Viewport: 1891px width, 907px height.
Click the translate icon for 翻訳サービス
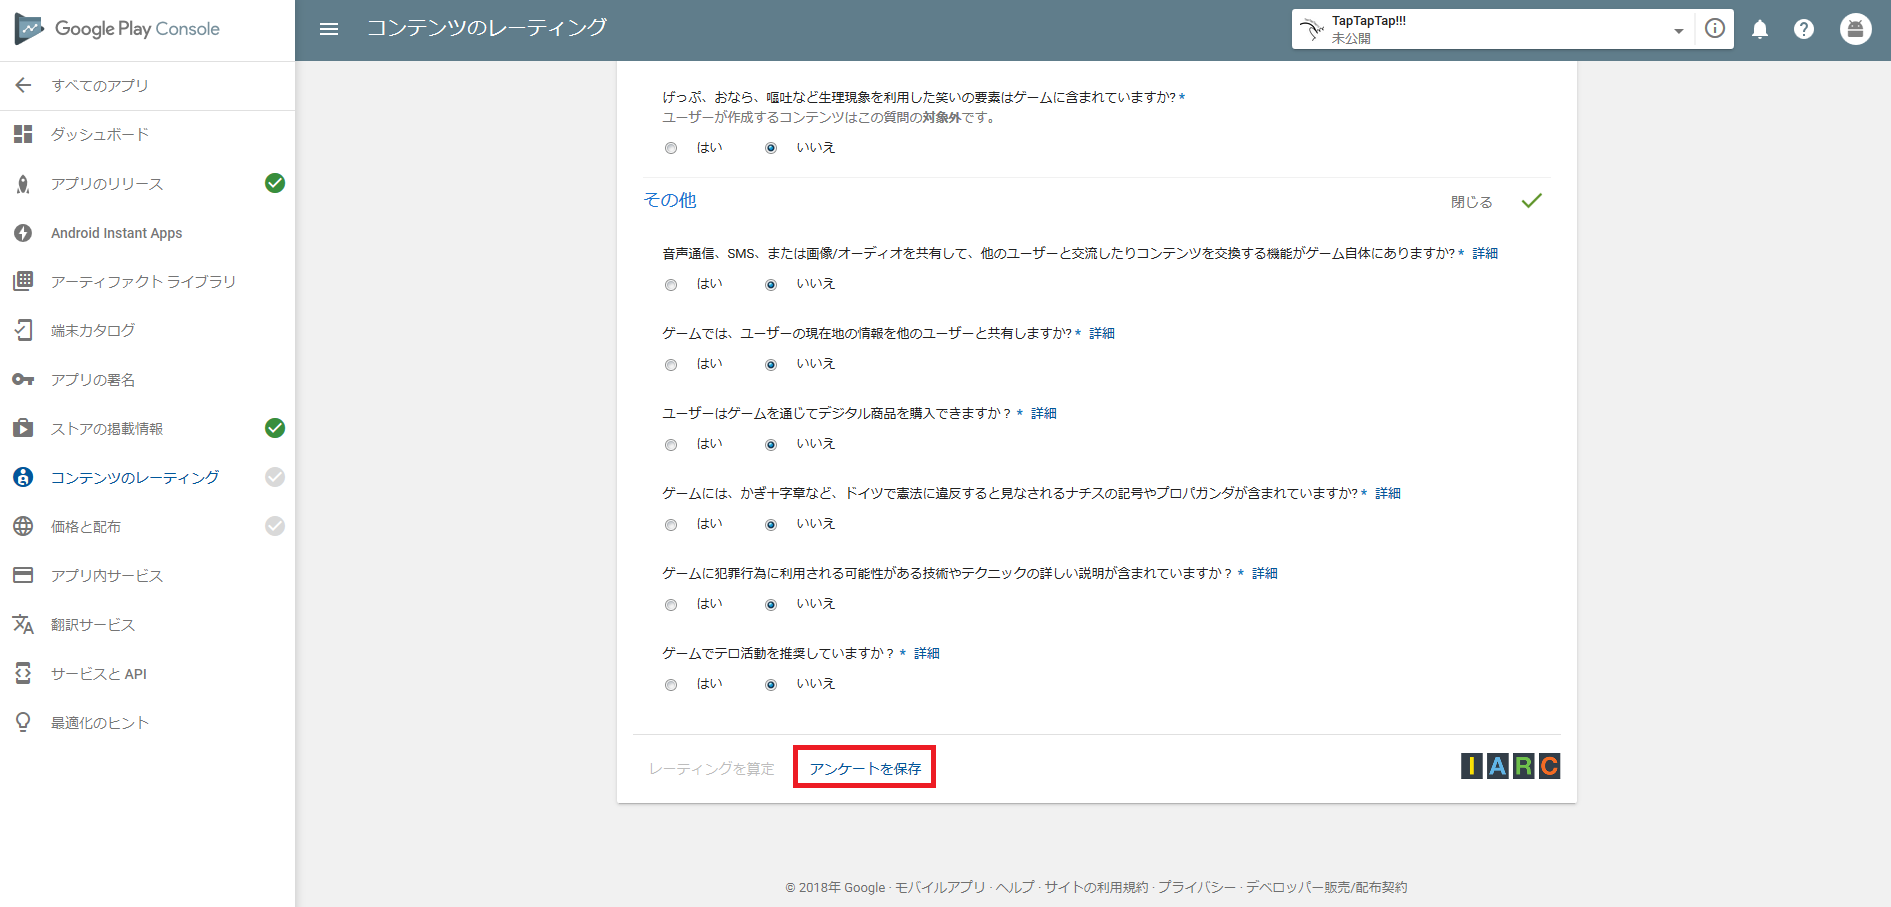click(x=23, y=624)
